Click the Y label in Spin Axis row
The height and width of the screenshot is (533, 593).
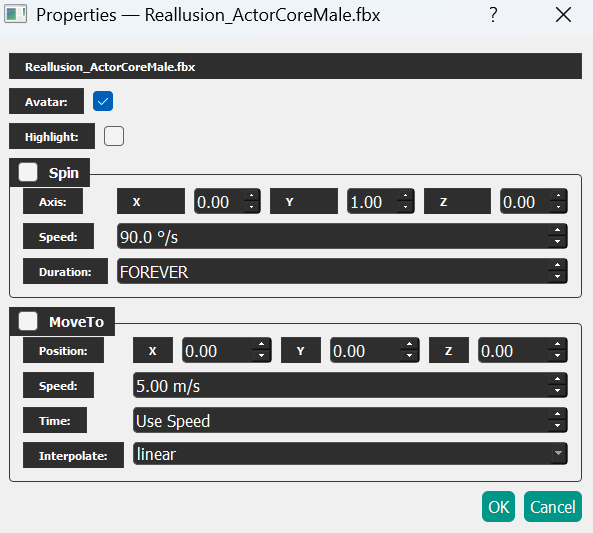pyautogui.click(x=304, y=202)
